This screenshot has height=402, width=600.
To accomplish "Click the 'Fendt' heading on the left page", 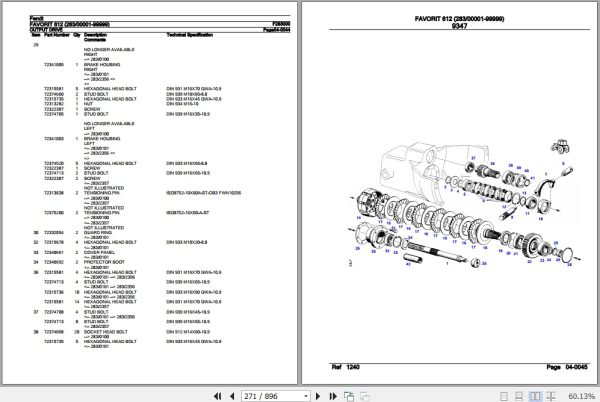I will (x=37, y=18).
